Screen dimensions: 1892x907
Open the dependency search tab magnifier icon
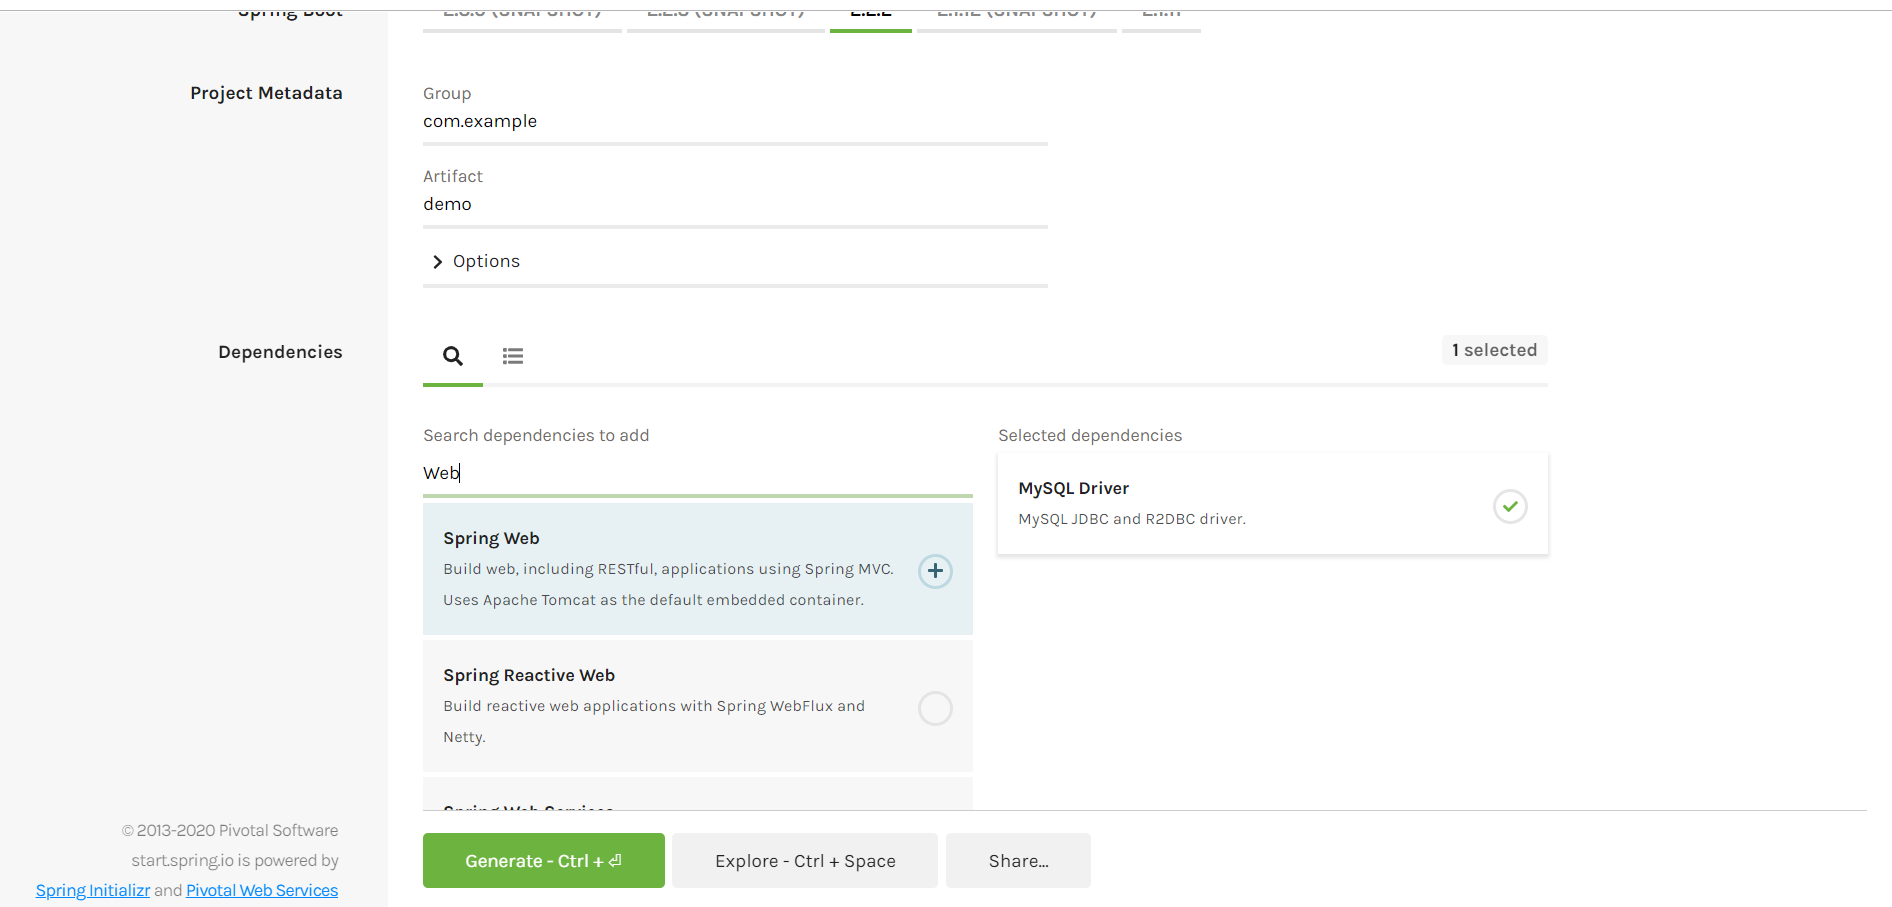click(x=453, y=356)
